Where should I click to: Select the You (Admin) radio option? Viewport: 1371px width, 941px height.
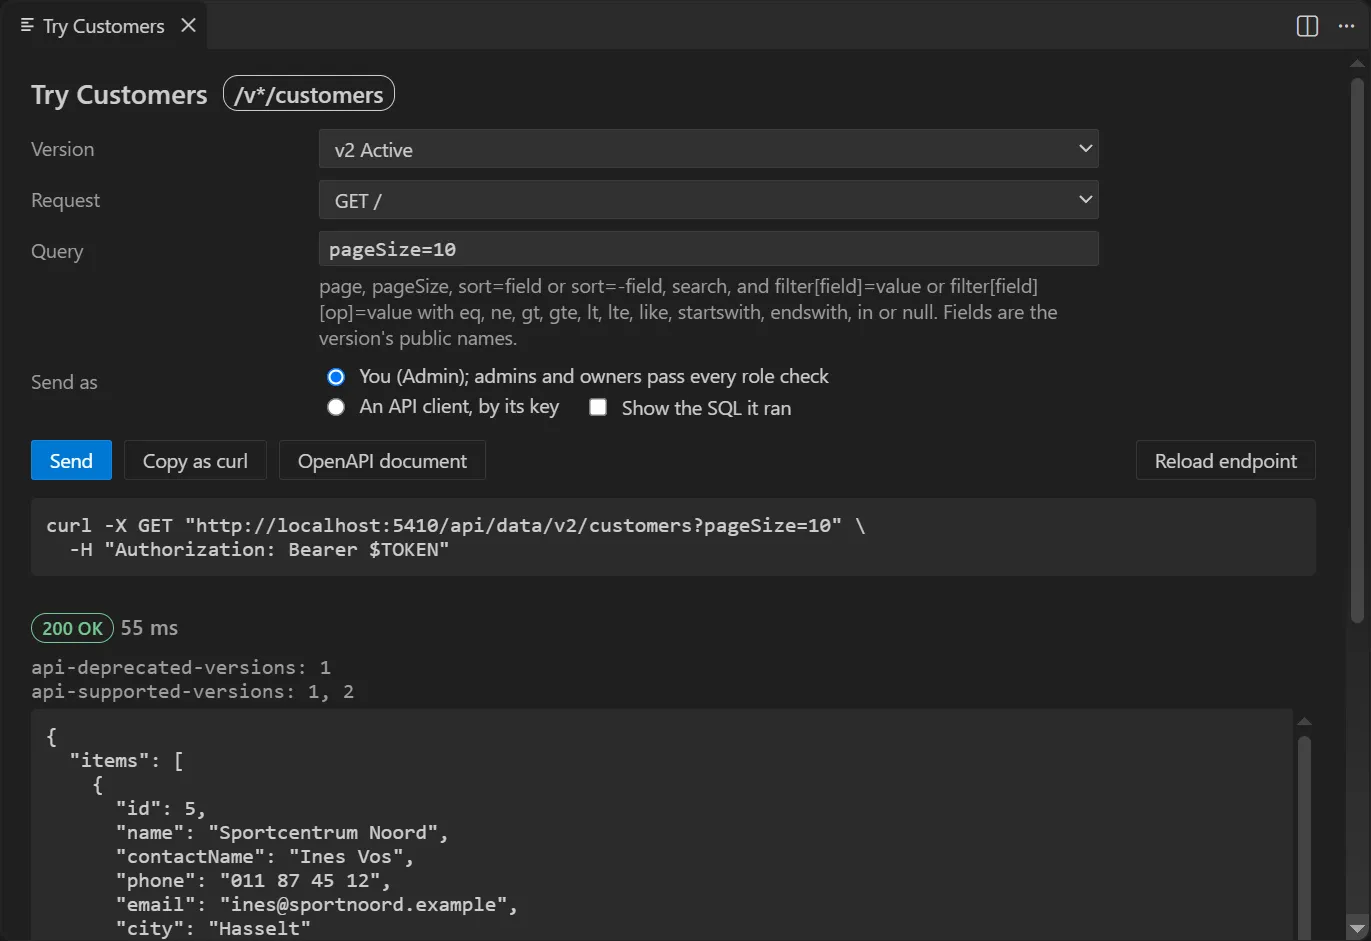336,377
